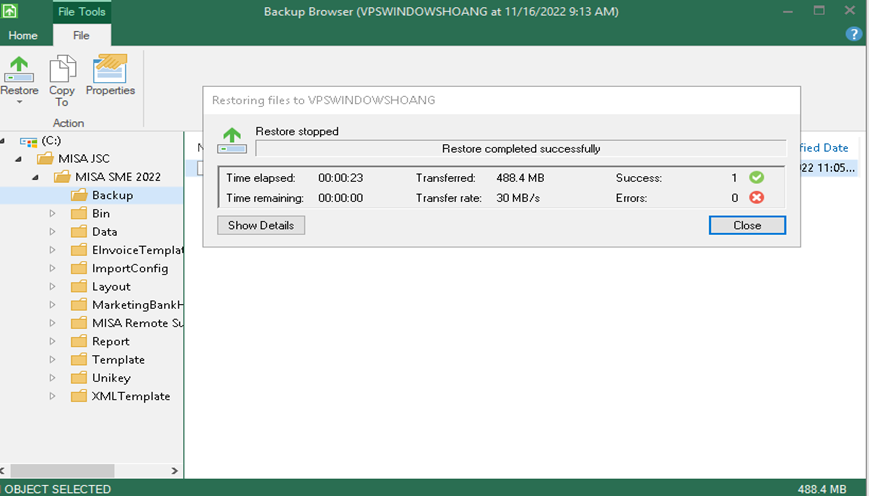Expand the Report folder node
The height and width of the screenshot is (496, 869).
pos(53,342)
